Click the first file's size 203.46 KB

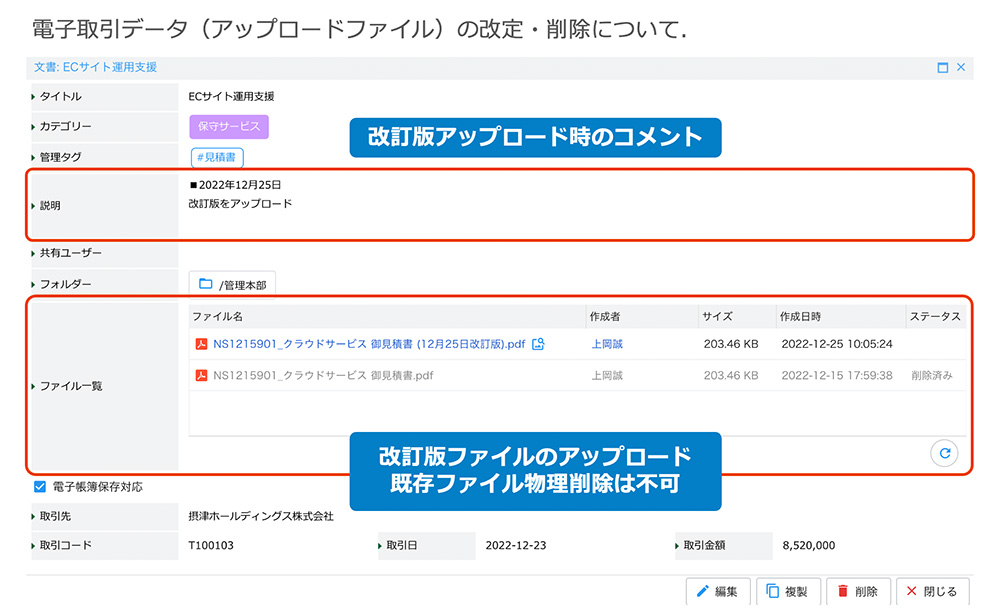pos(731,344)
